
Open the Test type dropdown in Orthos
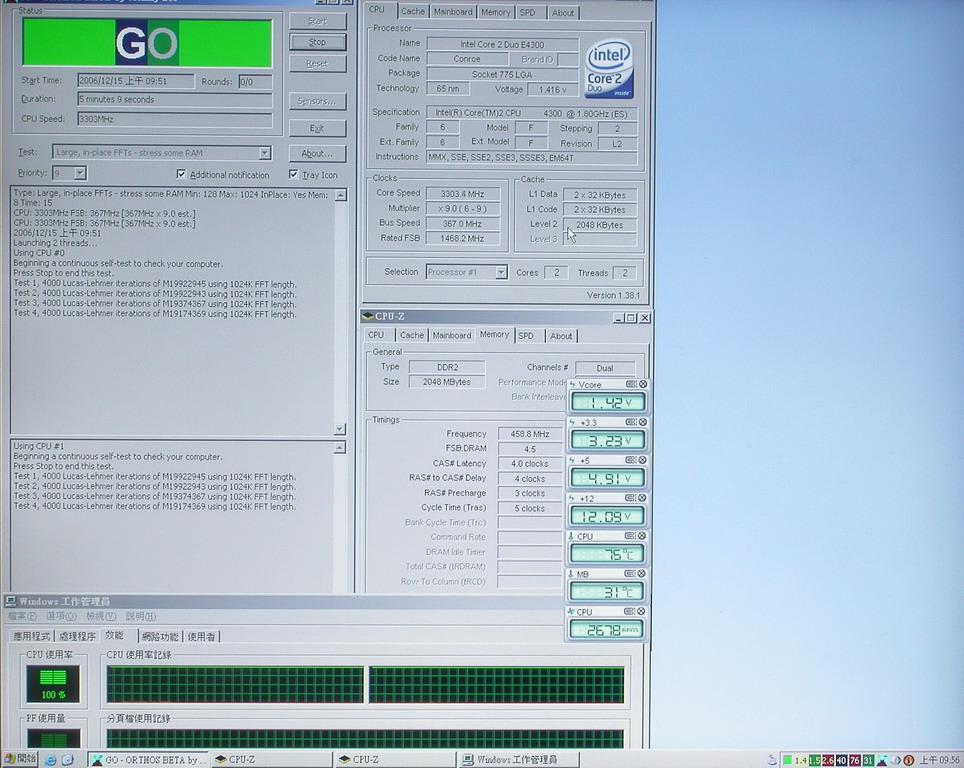coord(264,152)
